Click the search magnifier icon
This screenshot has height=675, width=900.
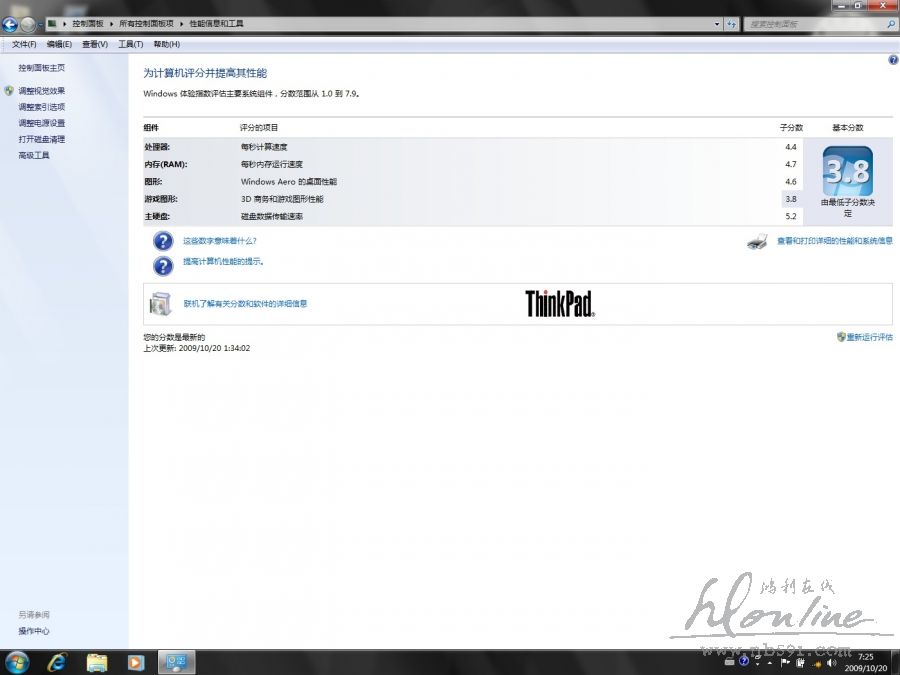coord(891,24)
